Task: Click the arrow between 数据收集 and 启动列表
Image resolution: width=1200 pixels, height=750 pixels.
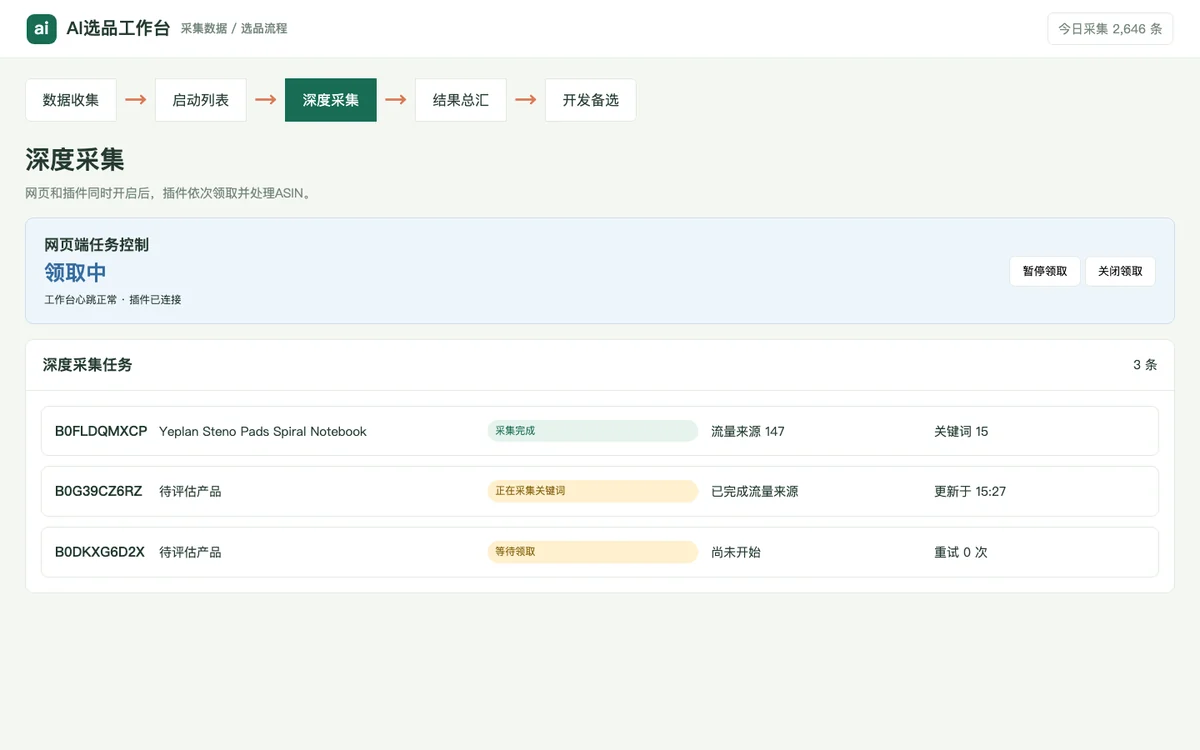Action: pos(136,100)
